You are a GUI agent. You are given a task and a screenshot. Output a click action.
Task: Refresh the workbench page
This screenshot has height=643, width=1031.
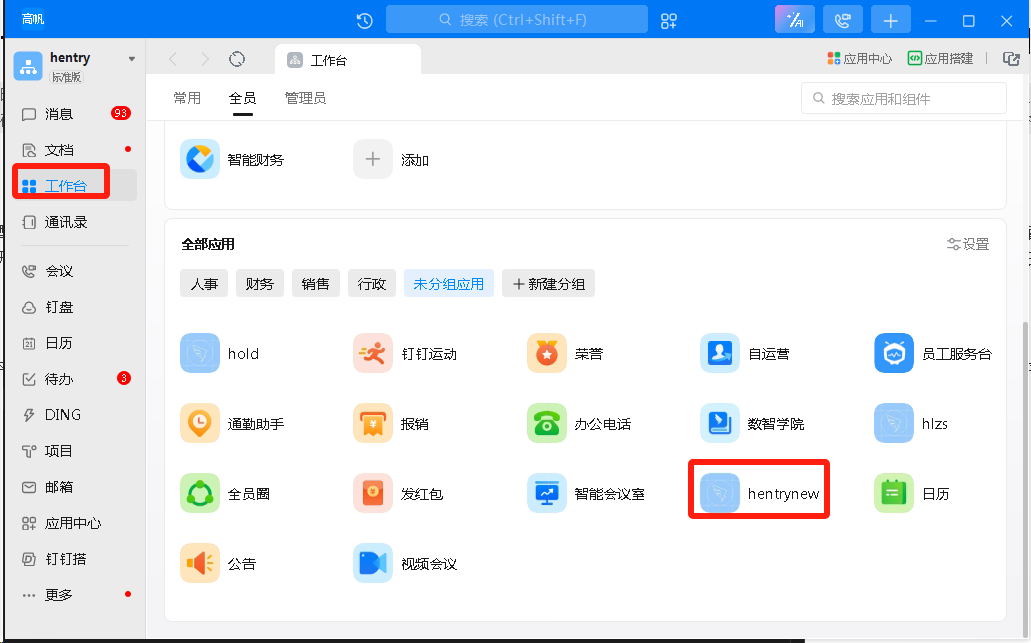tap(237, 59)
